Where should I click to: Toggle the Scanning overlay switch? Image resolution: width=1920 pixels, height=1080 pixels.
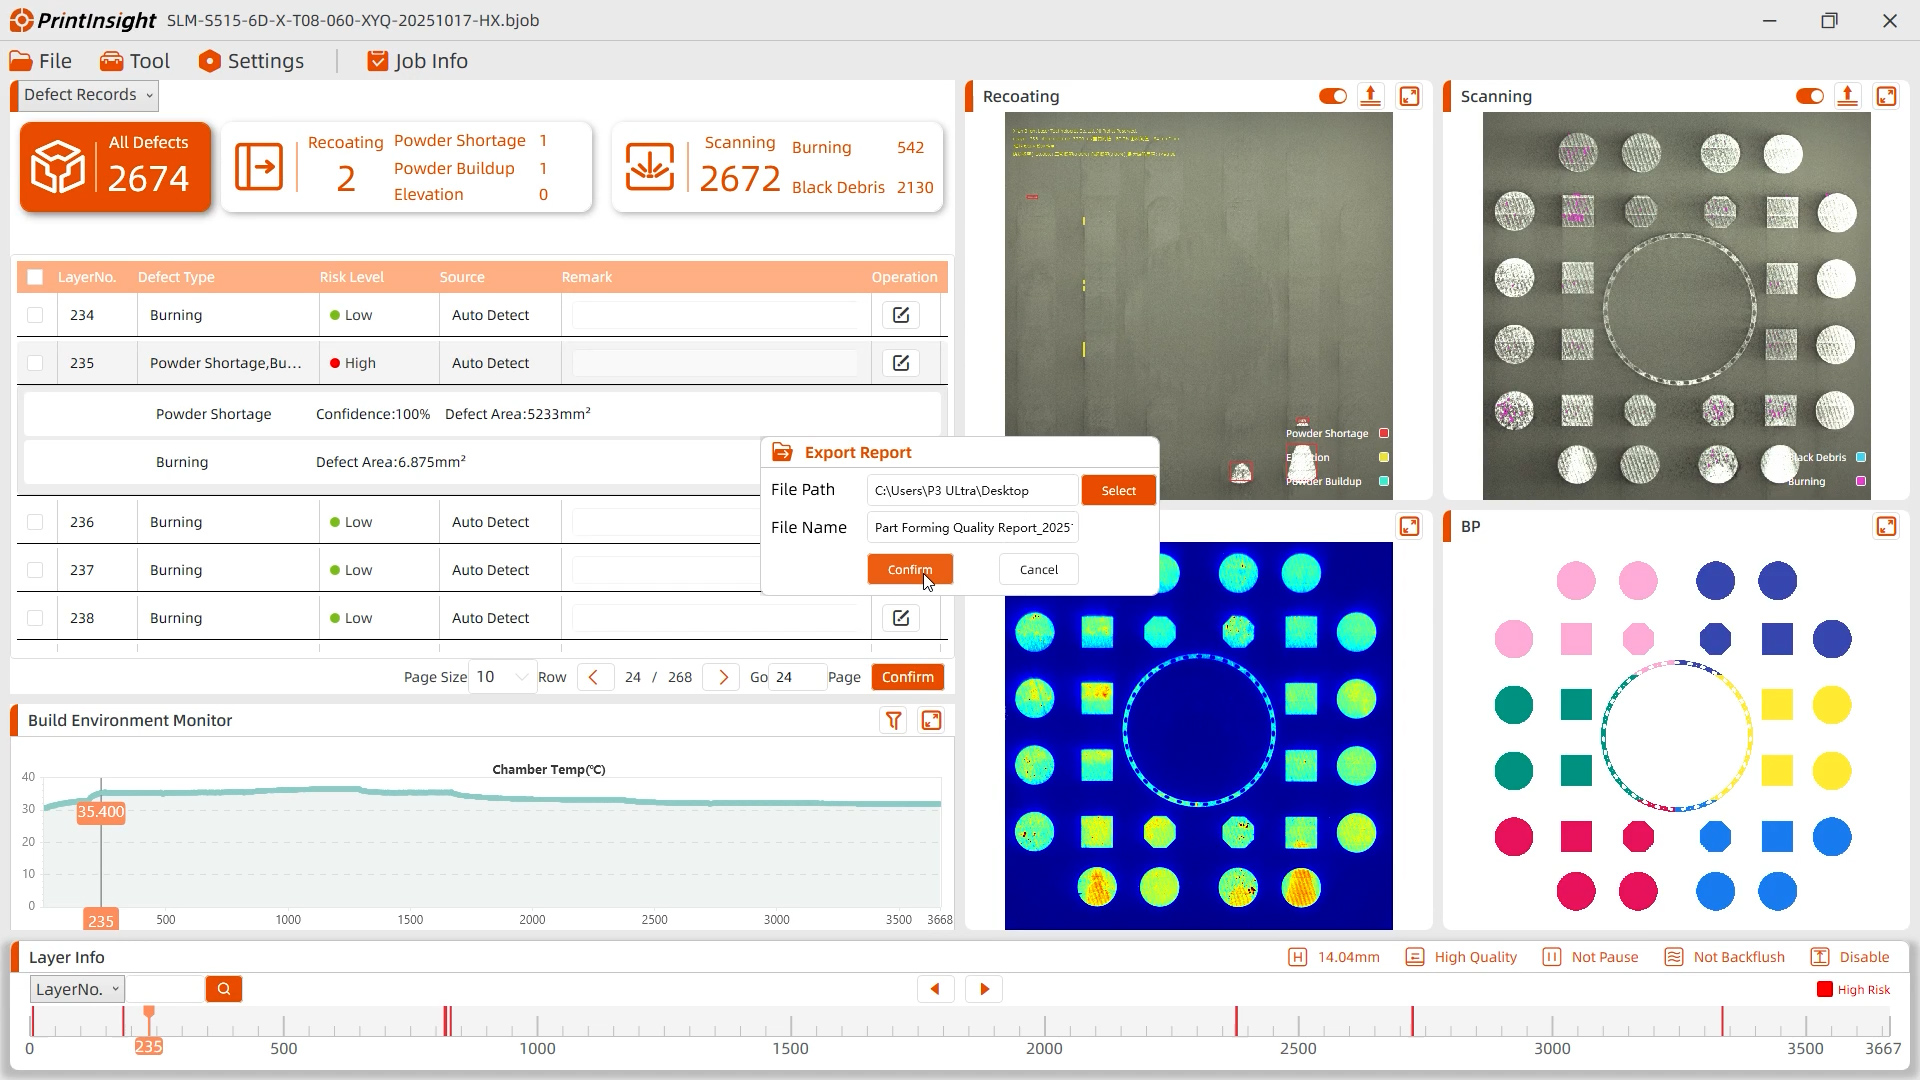1809,96
